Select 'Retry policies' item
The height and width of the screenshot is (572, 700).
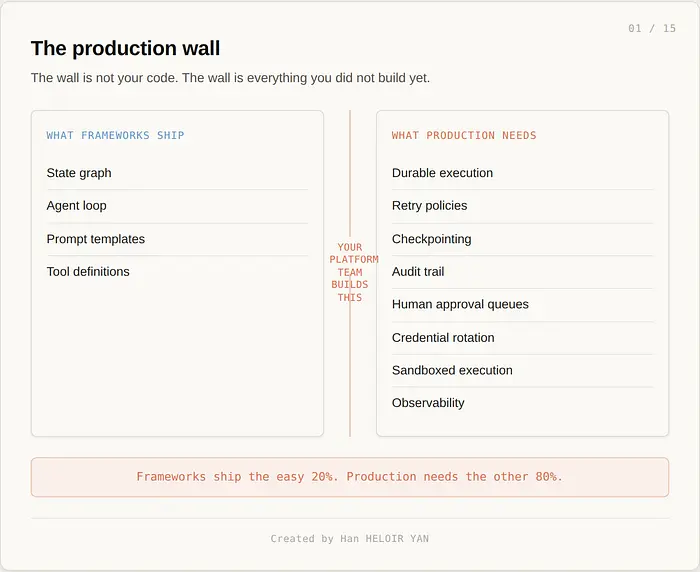[522, 206]
